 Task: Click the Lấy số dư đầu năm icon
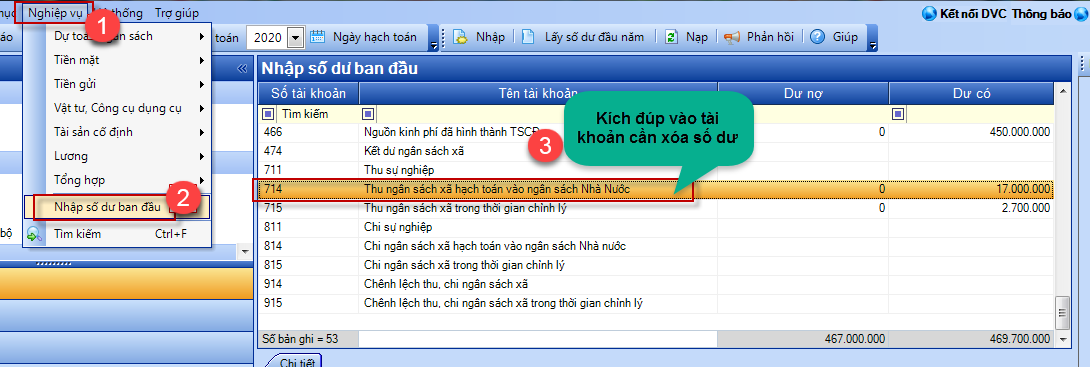pyautogui.click(x=530, y=37)
